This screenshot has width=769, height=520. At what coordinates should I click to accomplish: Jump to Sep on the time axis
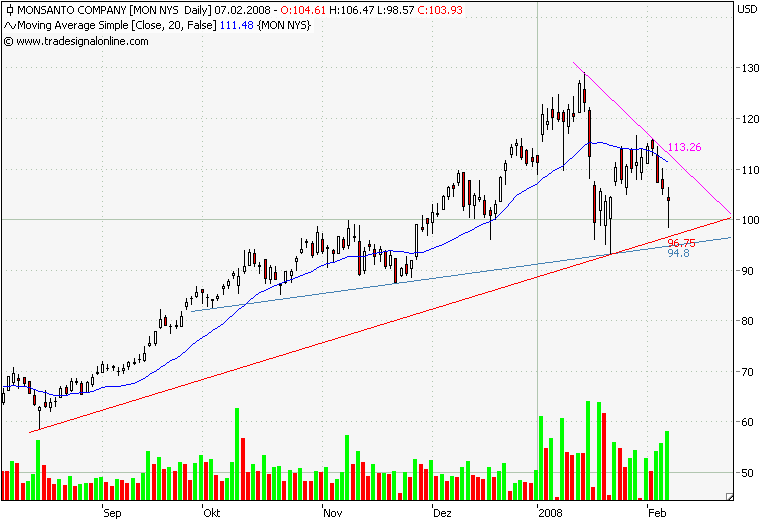point(111,512)
